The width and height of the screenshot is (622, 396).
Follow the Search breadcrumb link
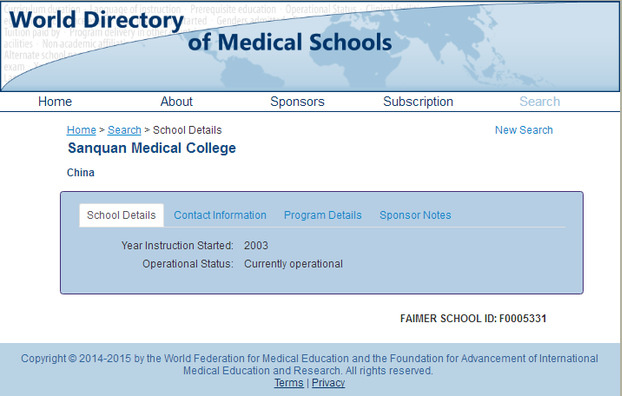coord(124,130)
